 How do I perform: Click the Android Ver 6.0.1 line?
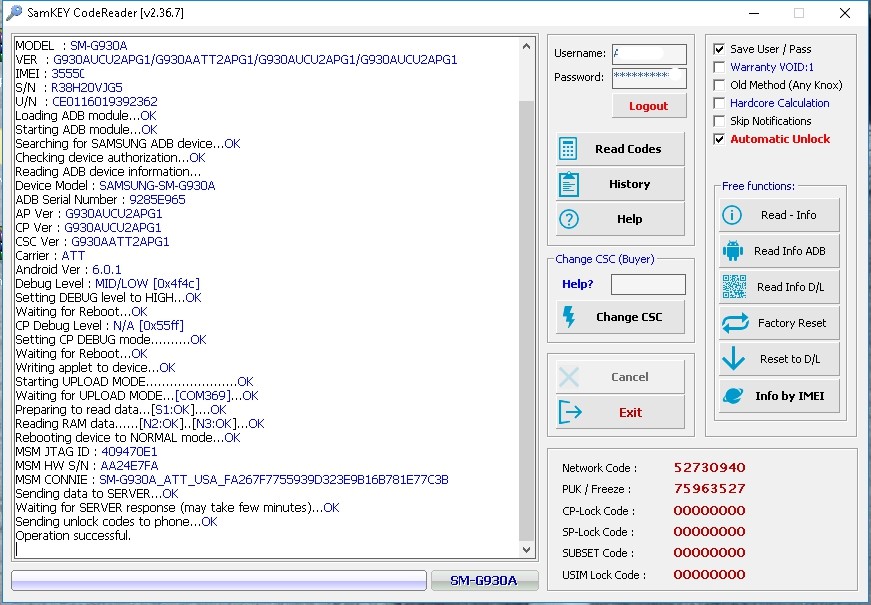[x=68, y=269]
